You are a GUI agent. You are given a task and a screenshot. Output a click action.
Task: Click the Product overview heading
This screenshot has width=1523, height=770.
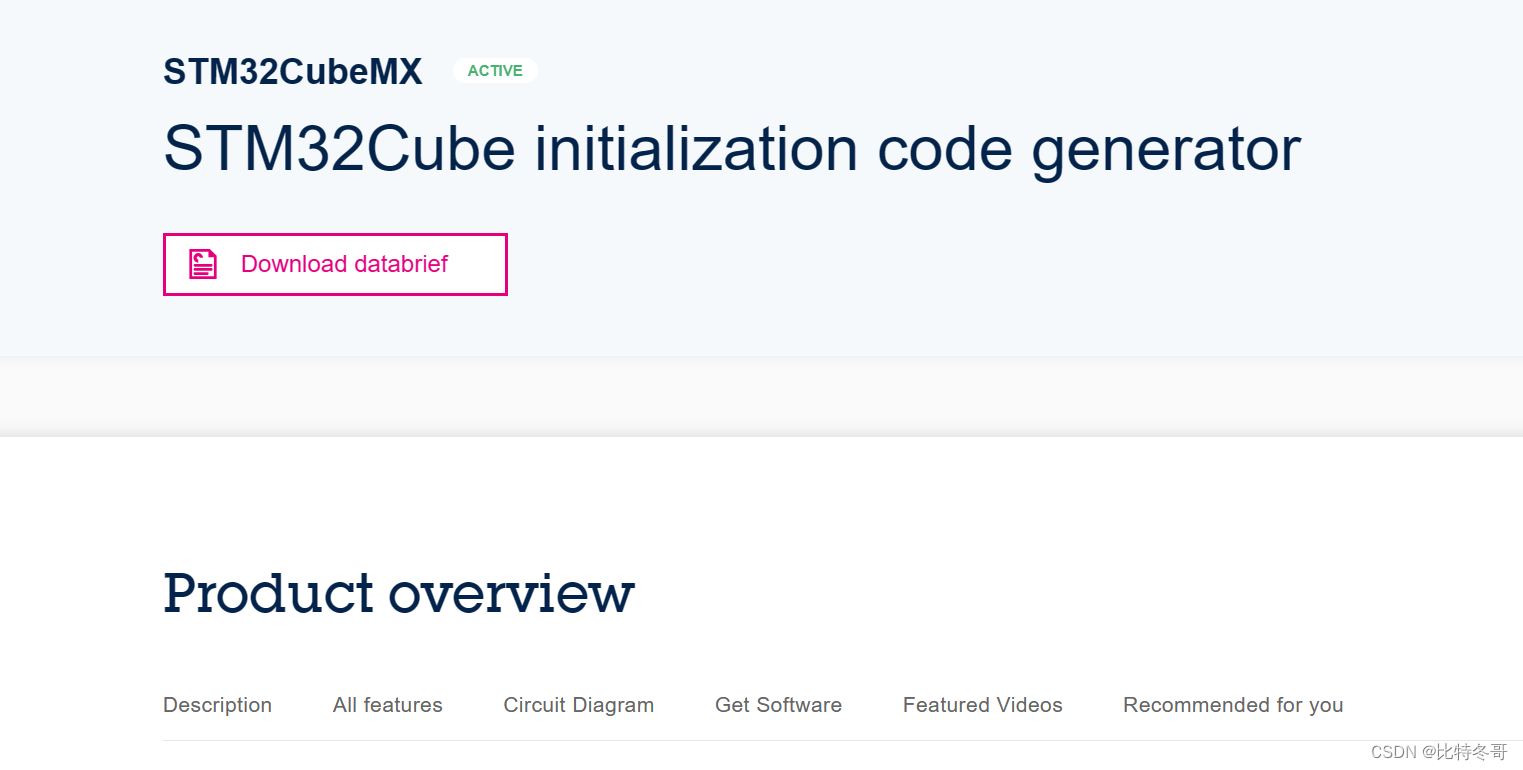[399, 592]
